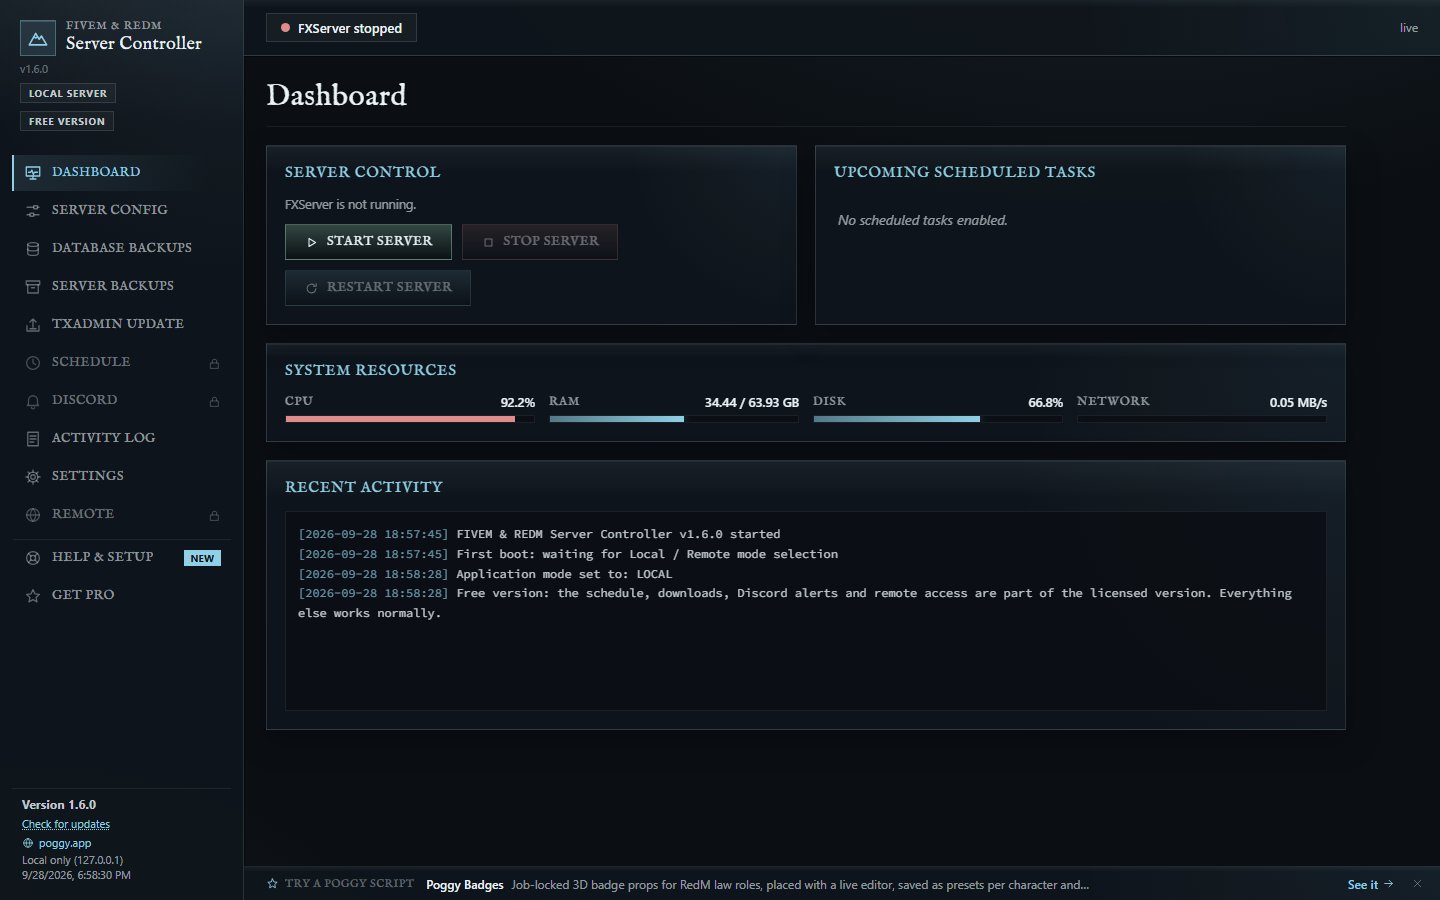The image size is (1440, 900).
Task: Click the CPU usage bar
Action: point(410,419)
